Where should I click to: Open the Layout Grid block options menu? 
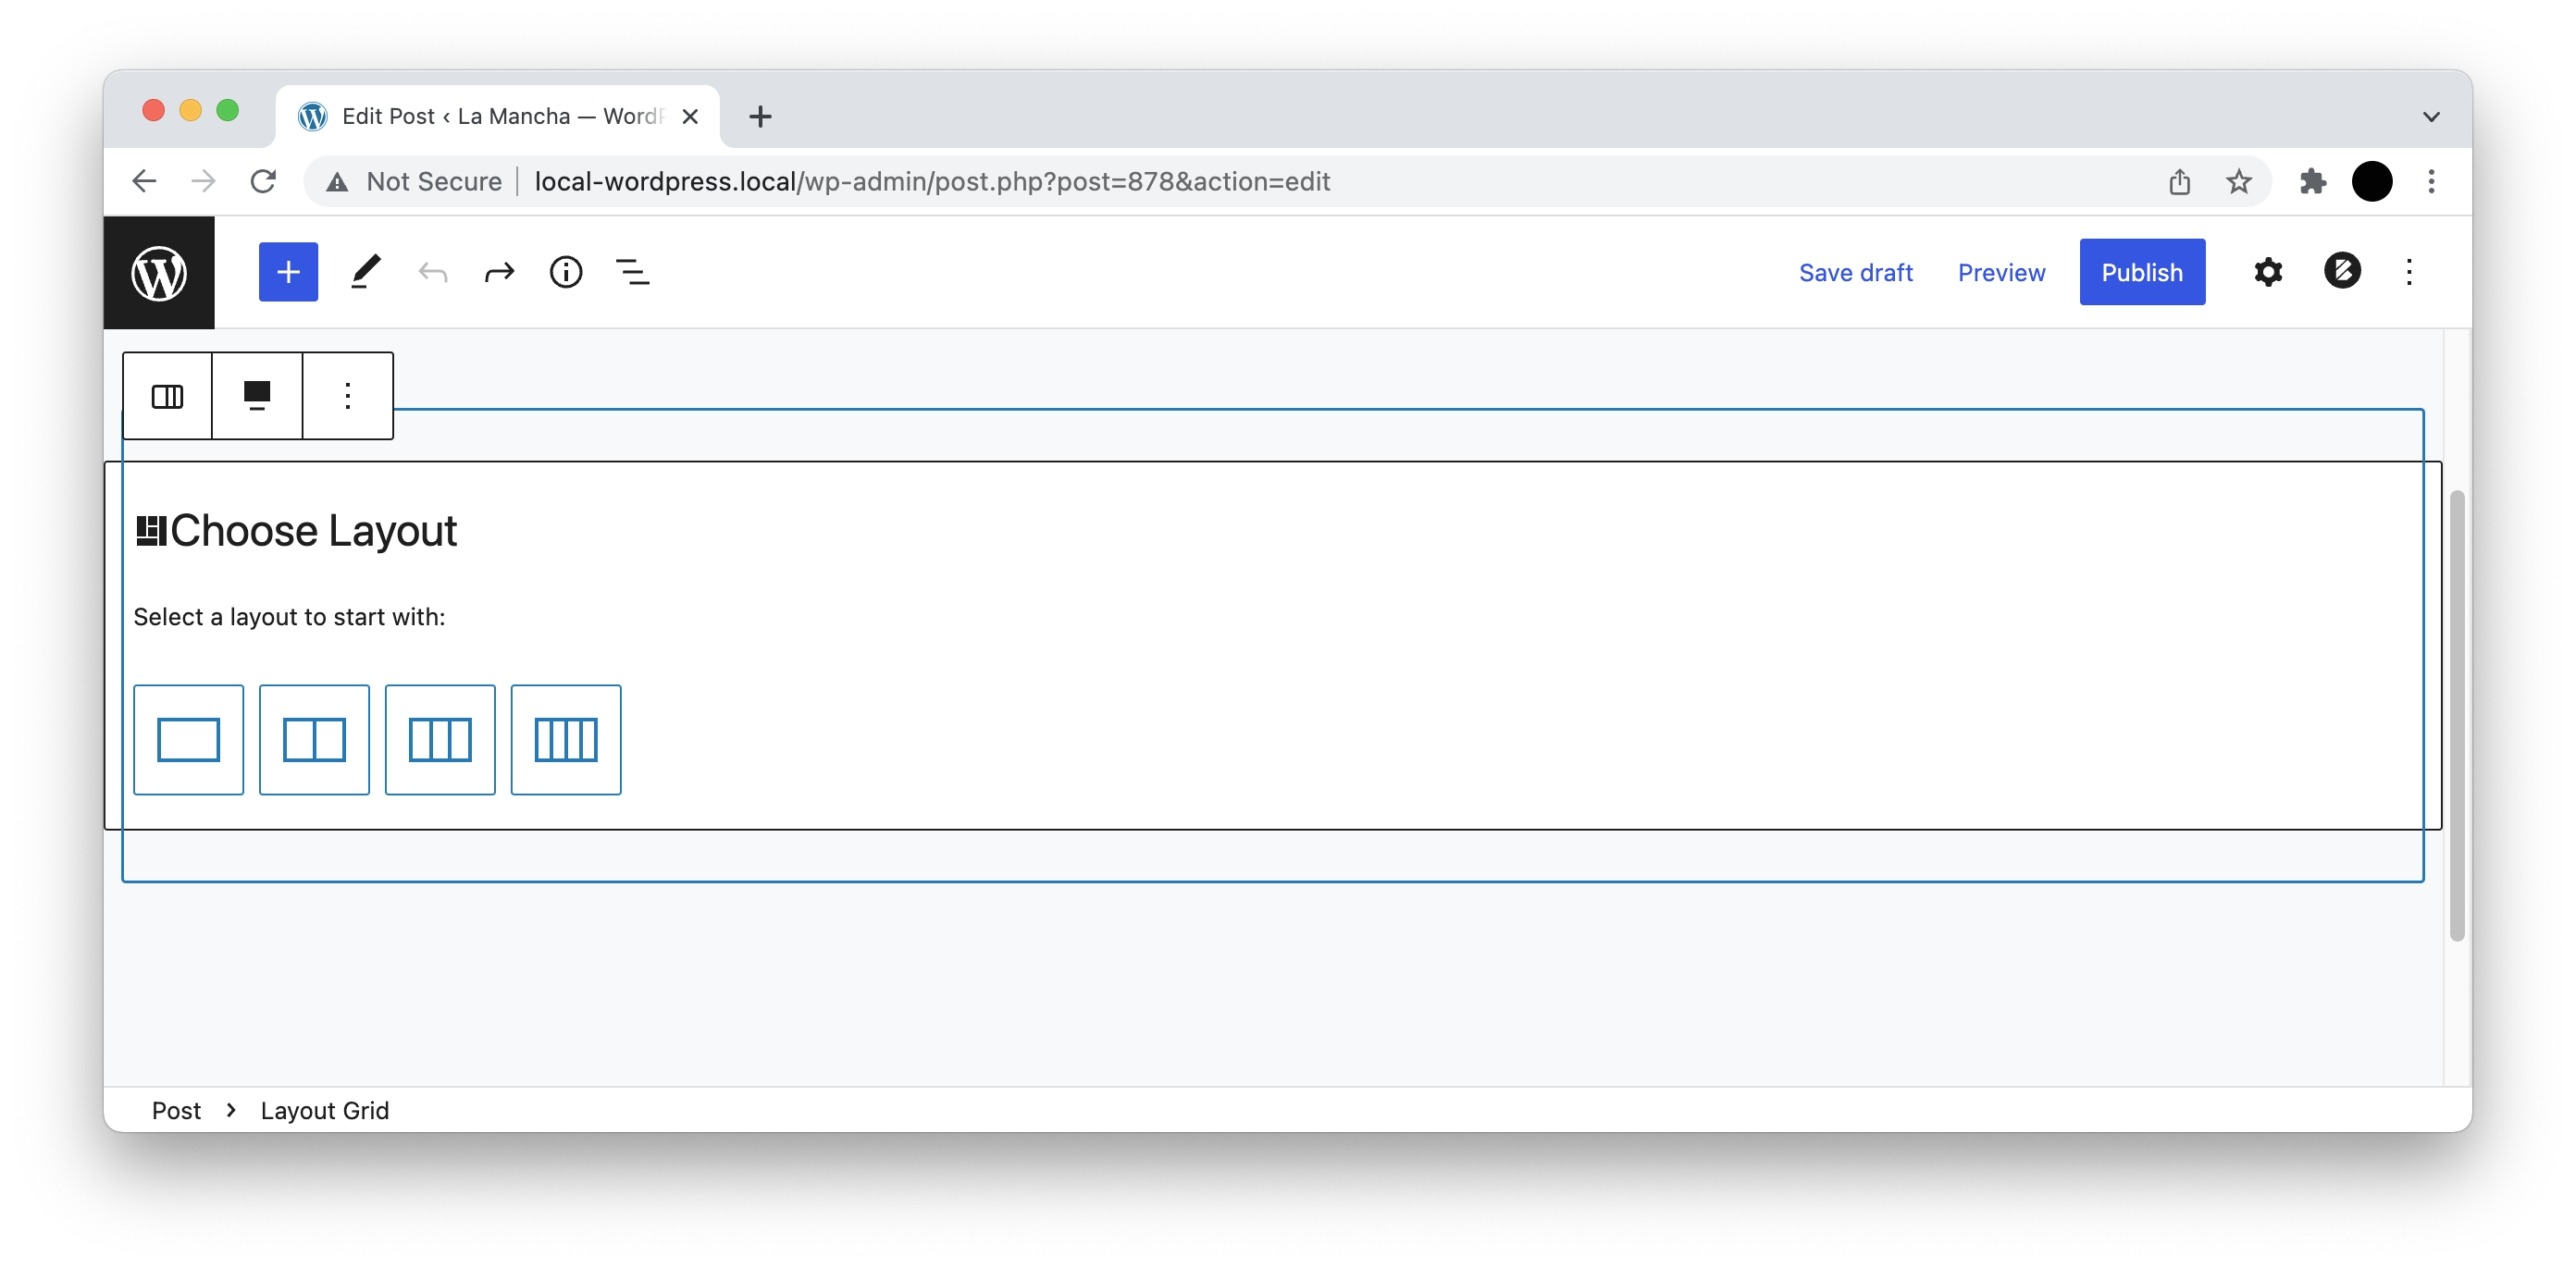click(347, 395)
